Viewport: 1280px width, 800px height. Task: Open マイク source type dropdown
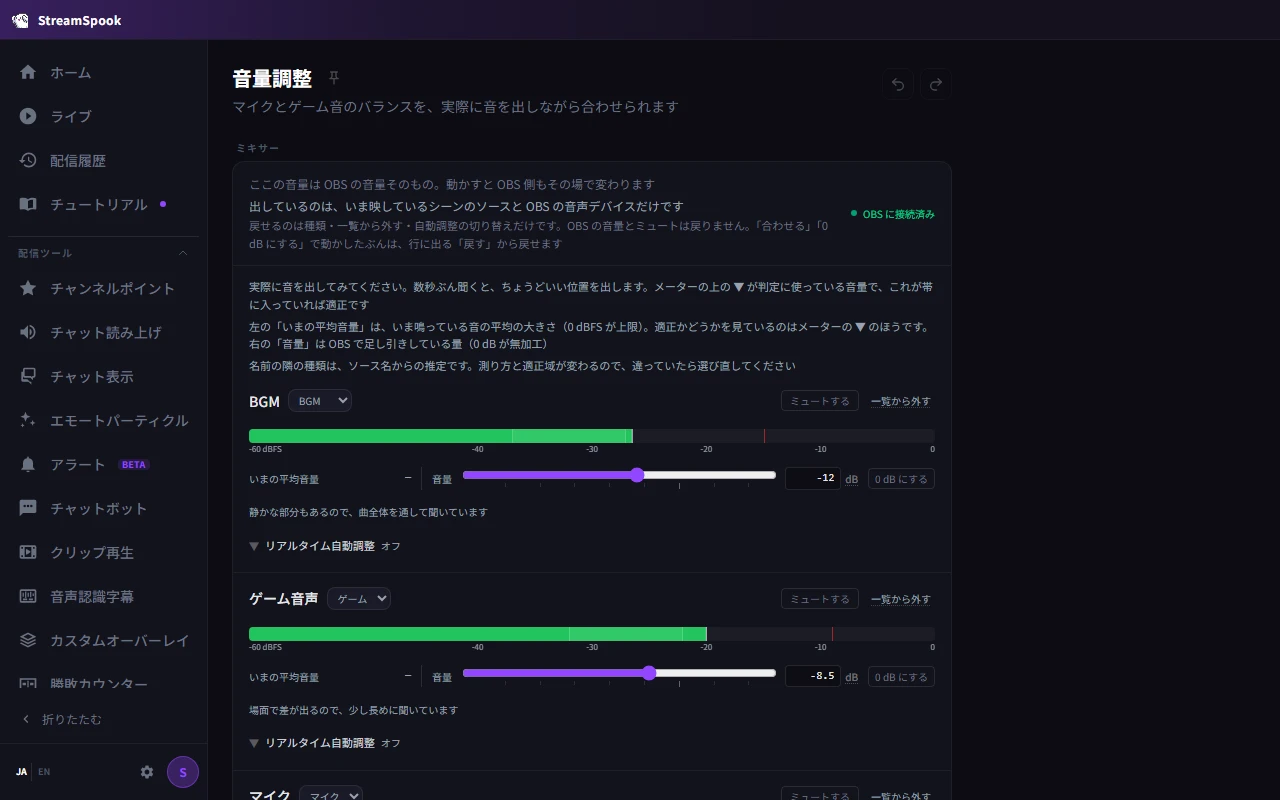pos(331,795)
